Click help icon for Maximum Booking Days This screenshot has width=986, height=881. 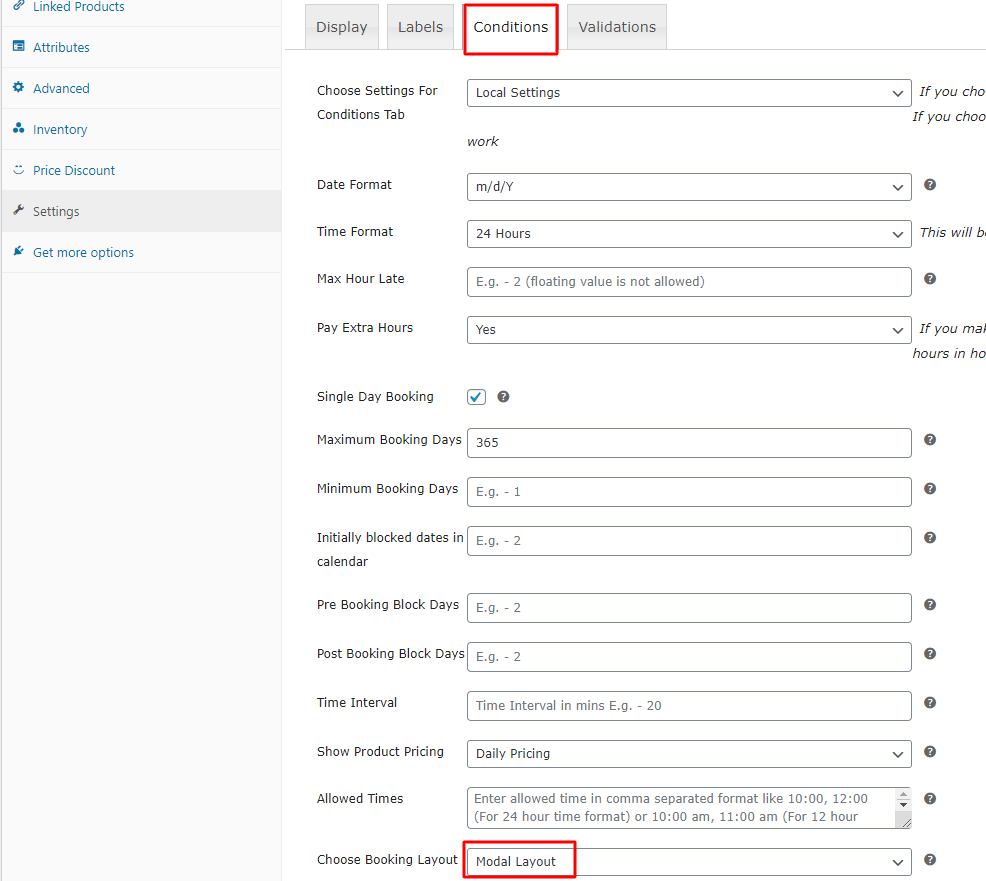coord(930,440)
